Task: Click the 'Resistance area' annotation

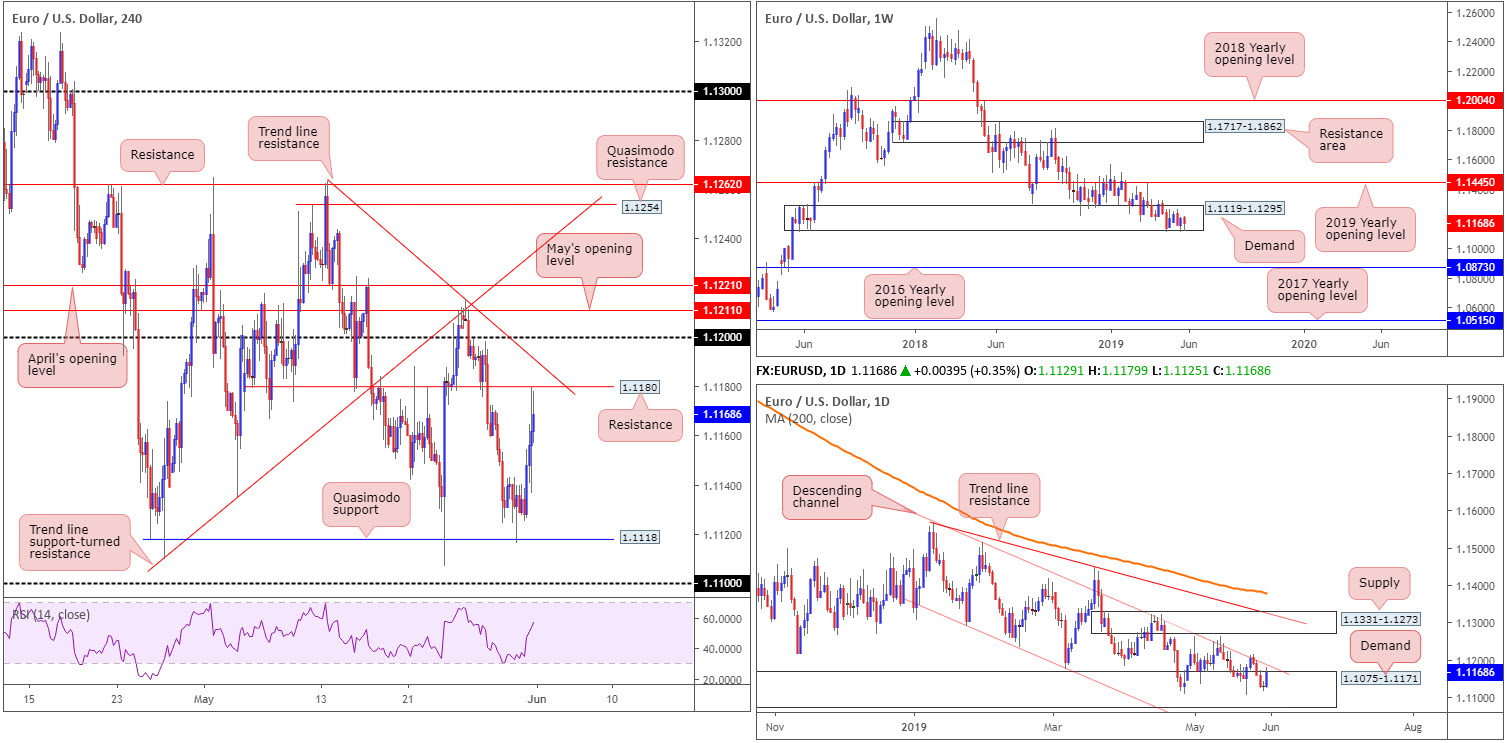Action: [x=1350, y=140]
